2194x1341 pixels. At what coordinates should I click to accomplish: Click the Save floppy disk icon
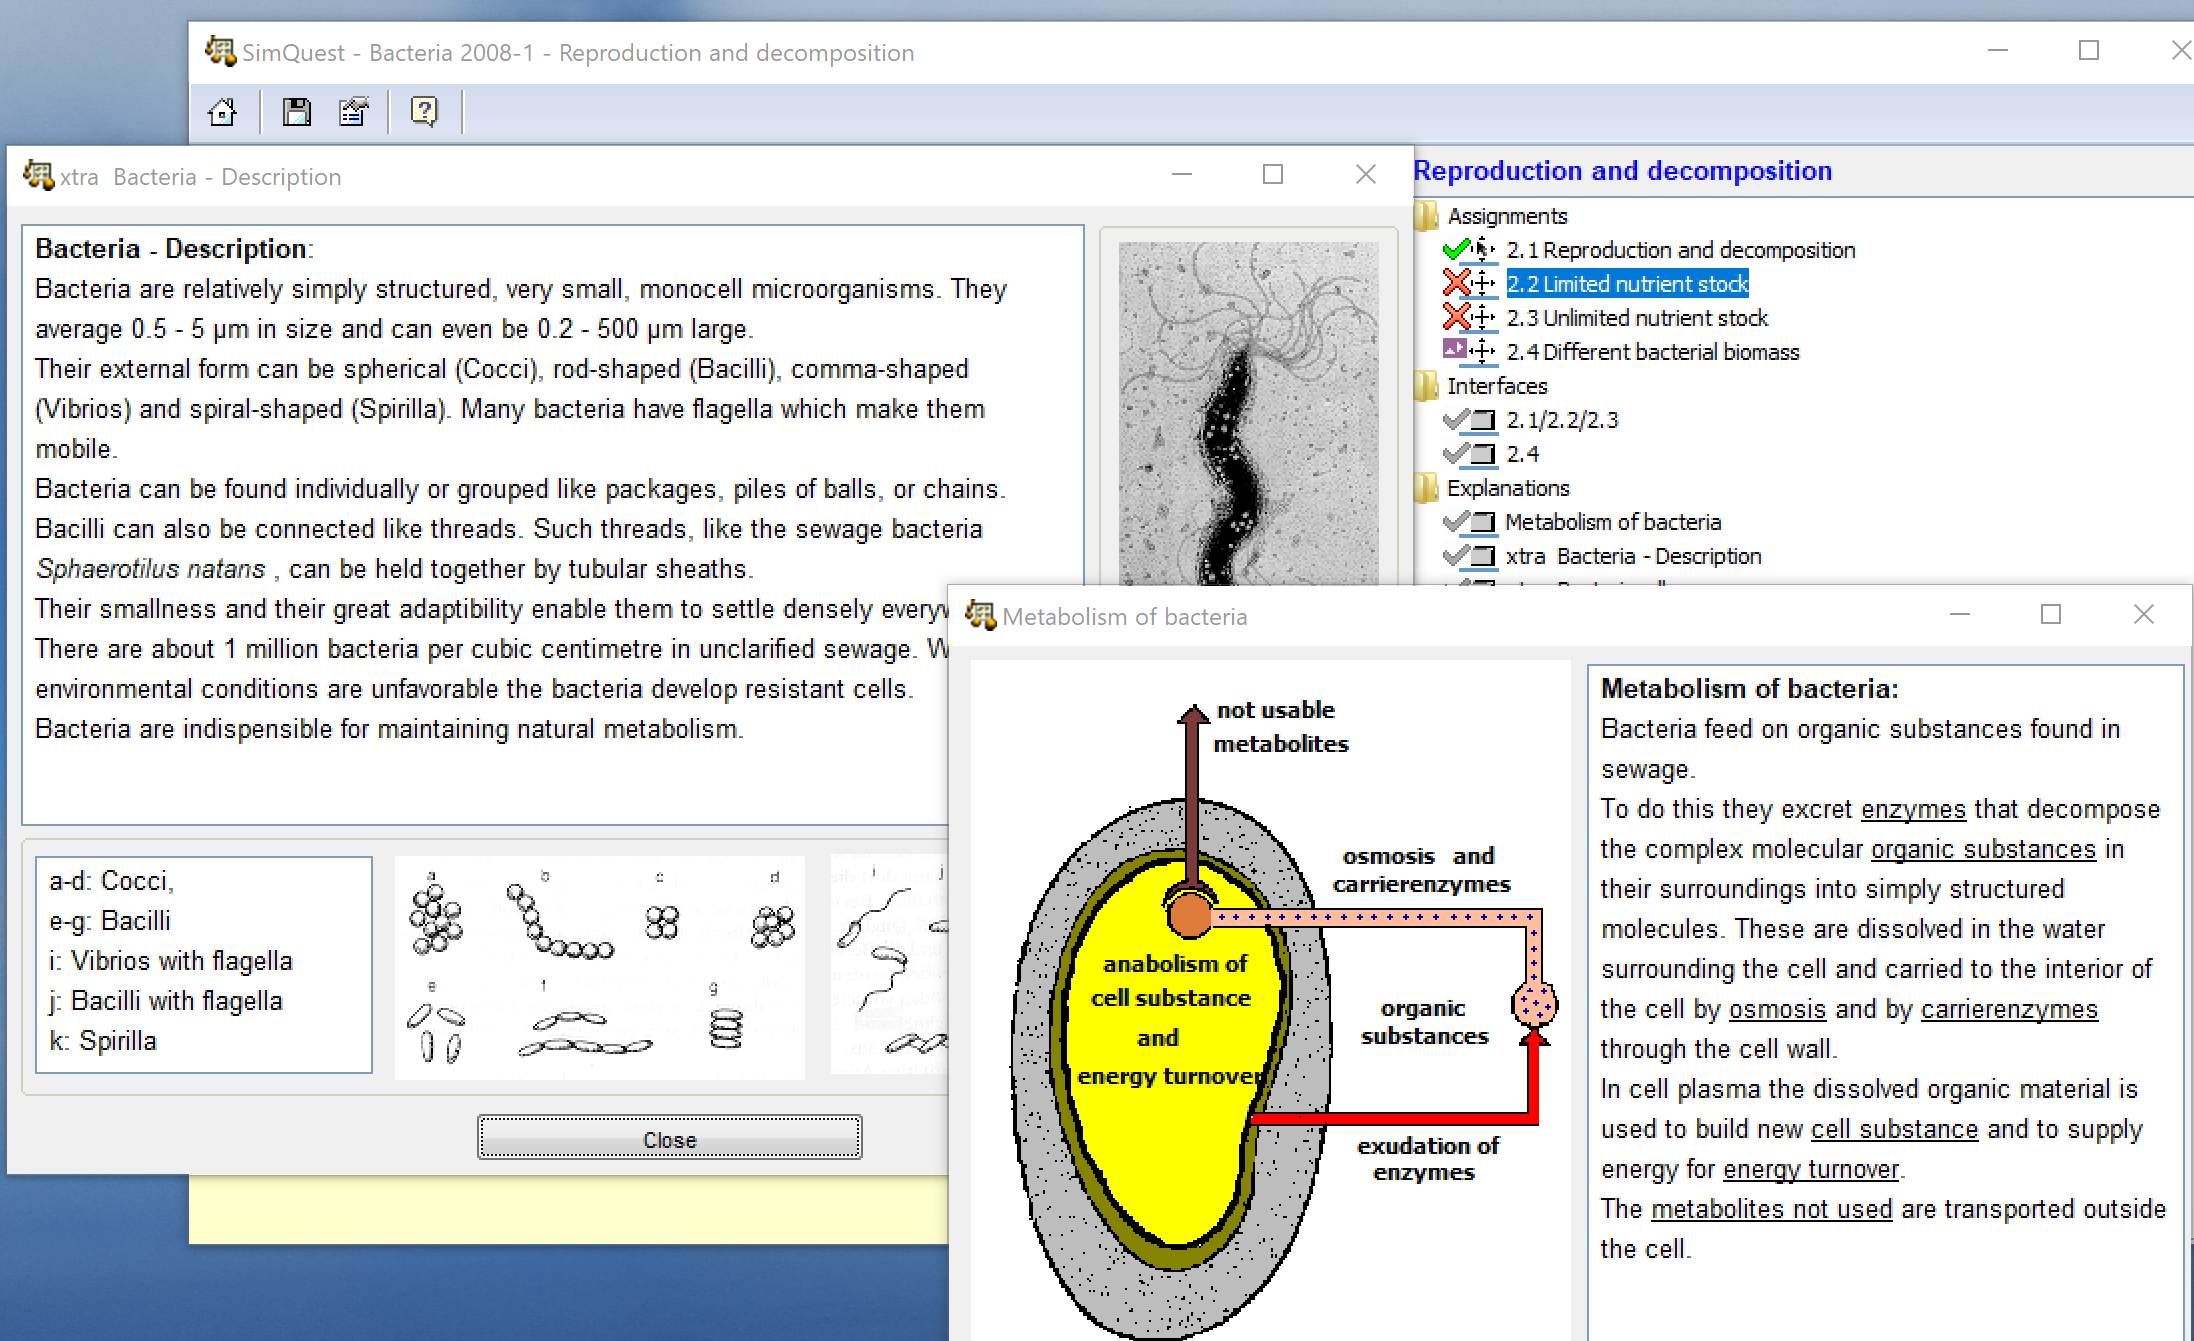click(296, 111)
